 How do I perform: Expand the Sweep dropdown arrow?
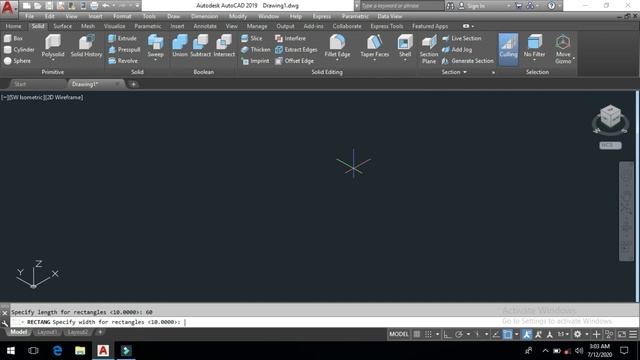click(x=155, y=60)
